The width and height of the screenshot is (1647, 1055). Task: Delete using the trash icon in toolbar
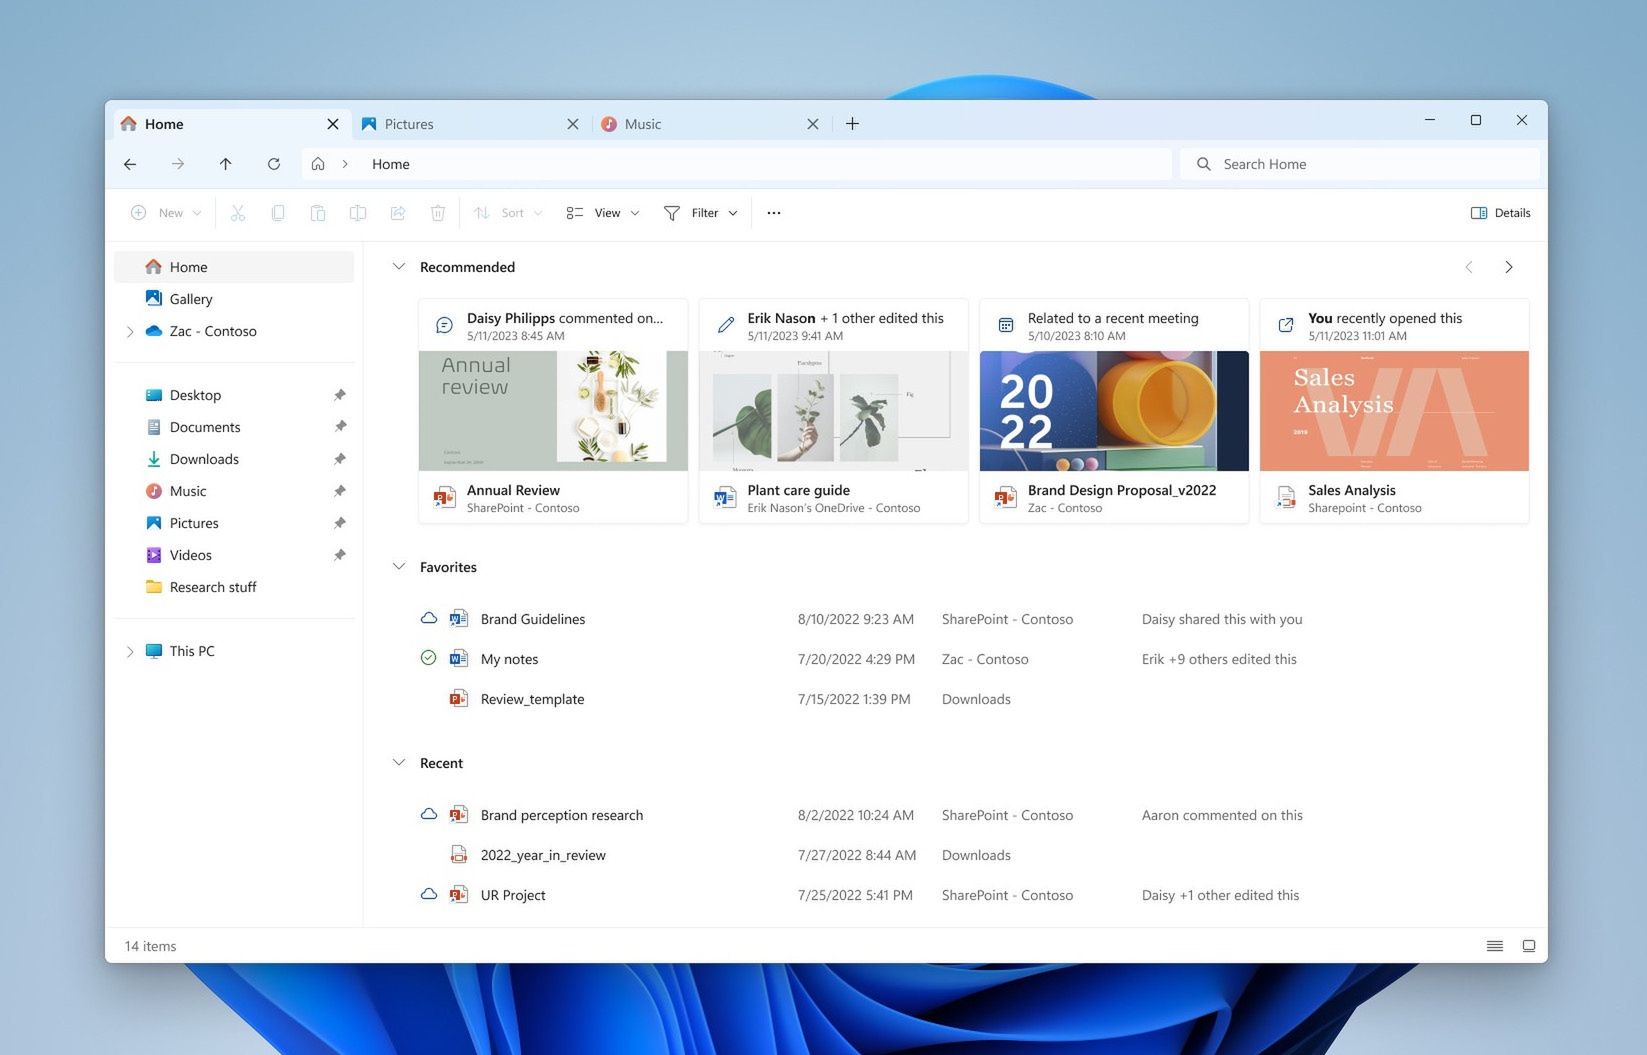pos(438,212)
